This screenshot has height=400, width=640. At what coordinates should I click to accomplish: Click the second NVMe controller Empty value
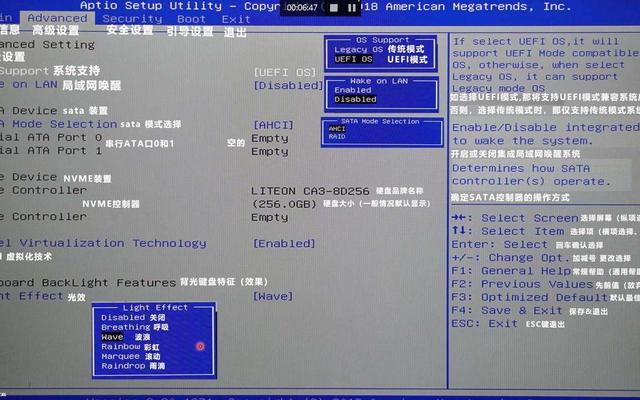(270, 217)
